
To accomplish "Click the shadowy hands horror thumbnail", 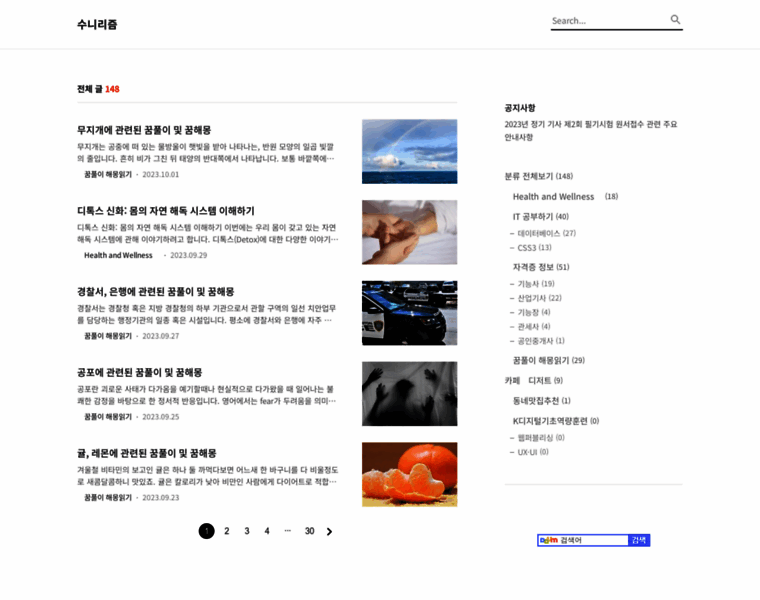I will pyautogui.click(x=410, y=394).
